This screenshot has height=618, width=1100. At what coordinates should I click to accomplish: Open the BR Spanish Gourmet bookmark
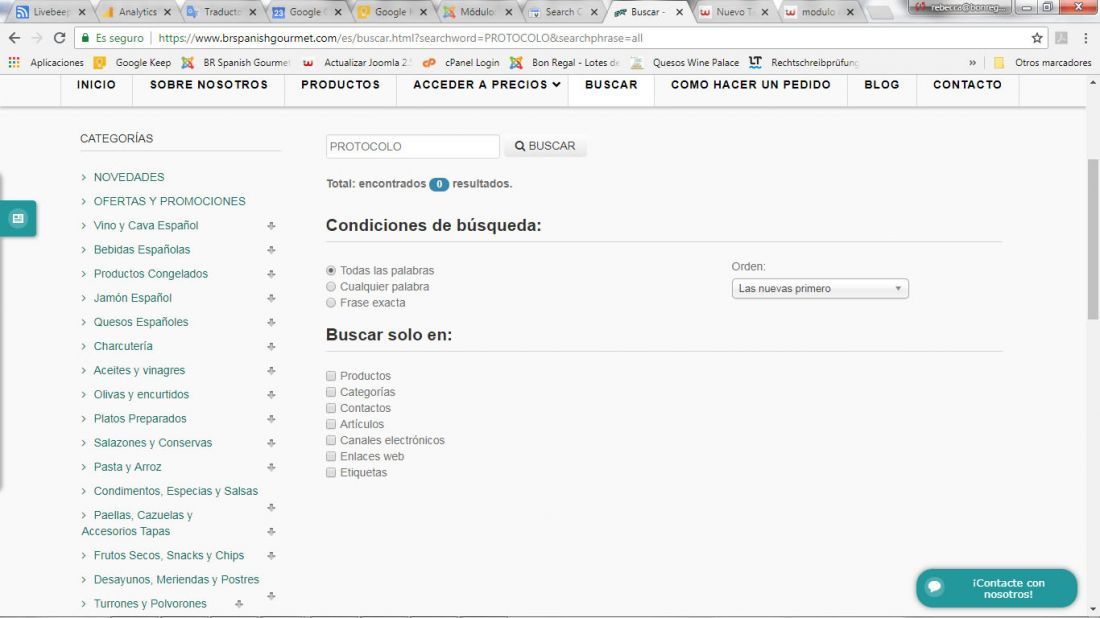235,62
